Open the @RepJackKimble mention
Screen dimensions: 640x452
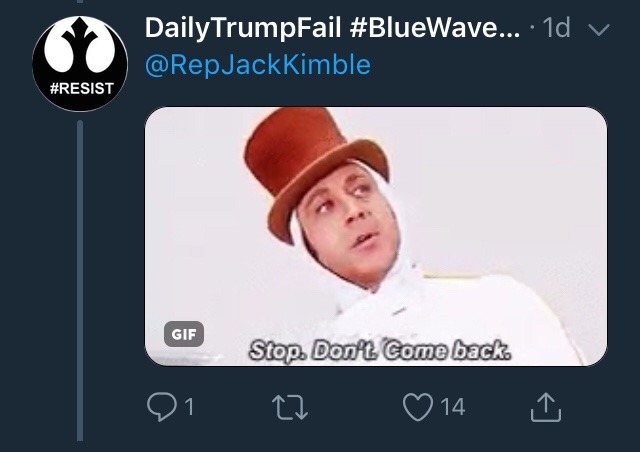[x=258, y=65]
